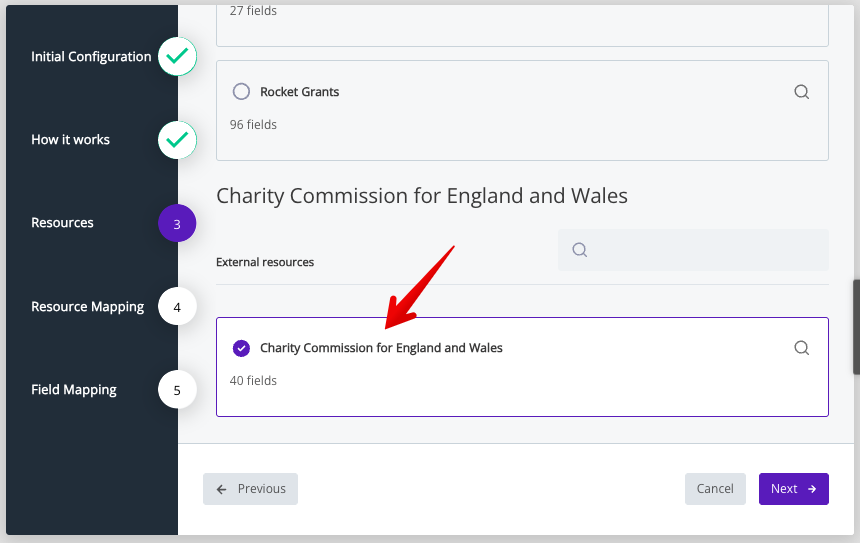Click the external resources search input field
The height and width of the screenshot is (543, 860).
coord(693,250)
